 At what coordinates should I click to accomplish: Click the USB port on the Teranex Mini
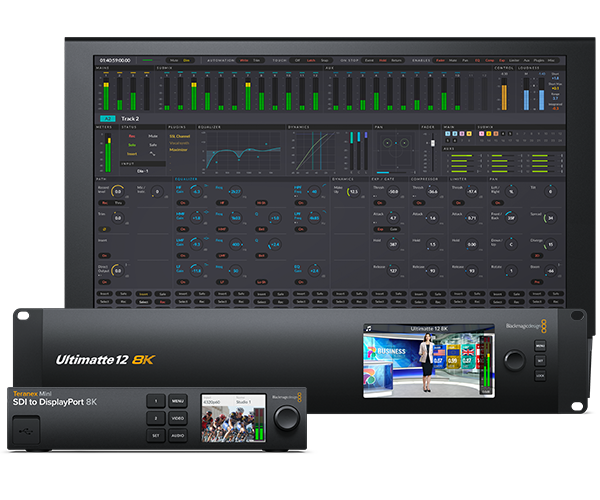(x=26, y=430)
